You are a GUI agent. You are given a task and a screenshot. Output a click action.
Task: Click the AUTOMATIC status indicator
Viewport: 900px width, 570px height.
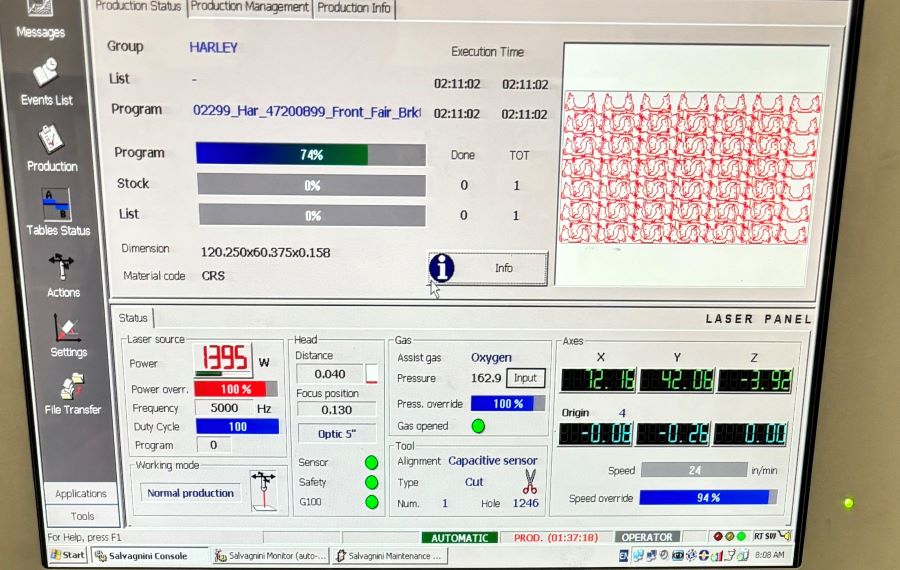[460, 537]
